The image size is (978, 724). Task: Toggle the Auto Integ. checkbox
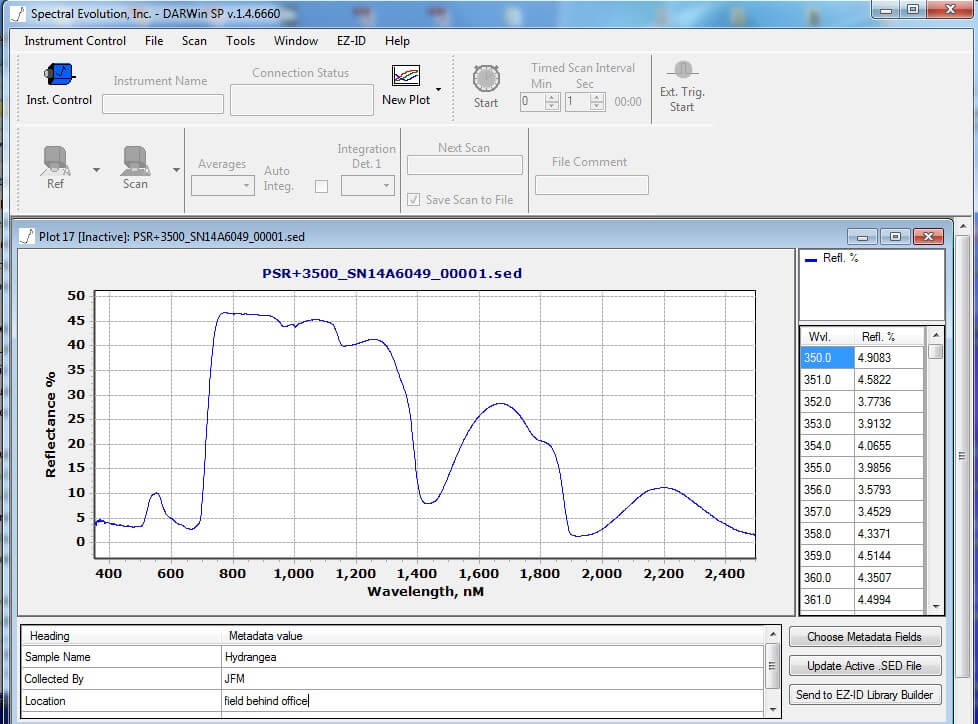pos(321,186)
